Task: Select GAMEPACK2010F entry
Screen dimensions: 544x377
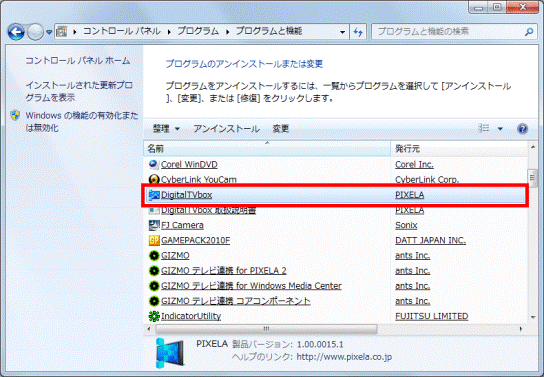Action: click(195, 240)
